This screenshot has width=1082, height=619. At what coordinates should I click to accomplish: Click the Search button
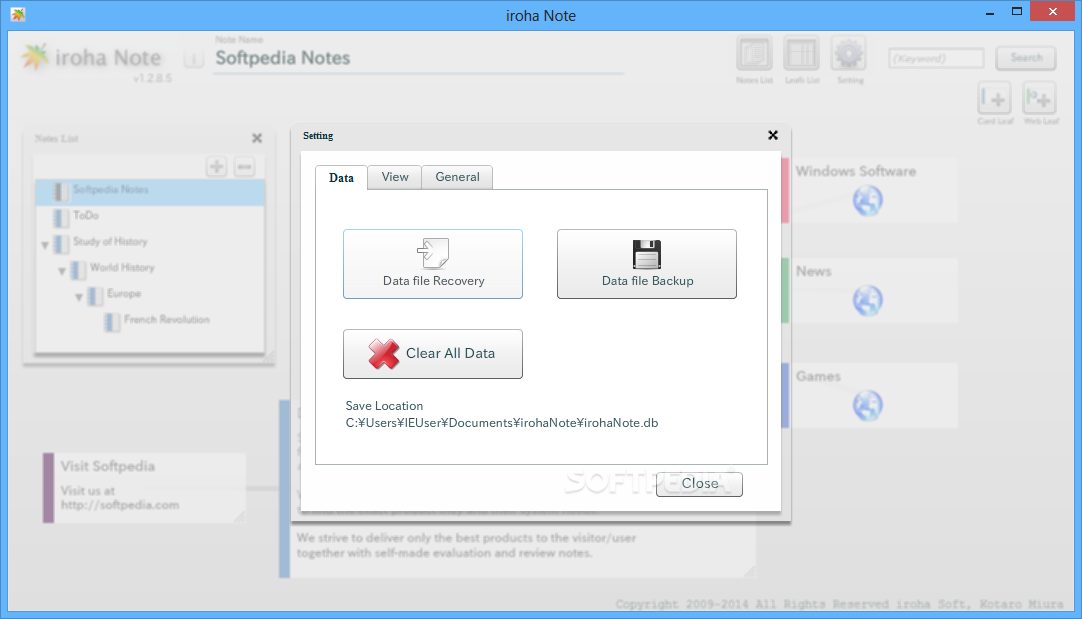1026,58
